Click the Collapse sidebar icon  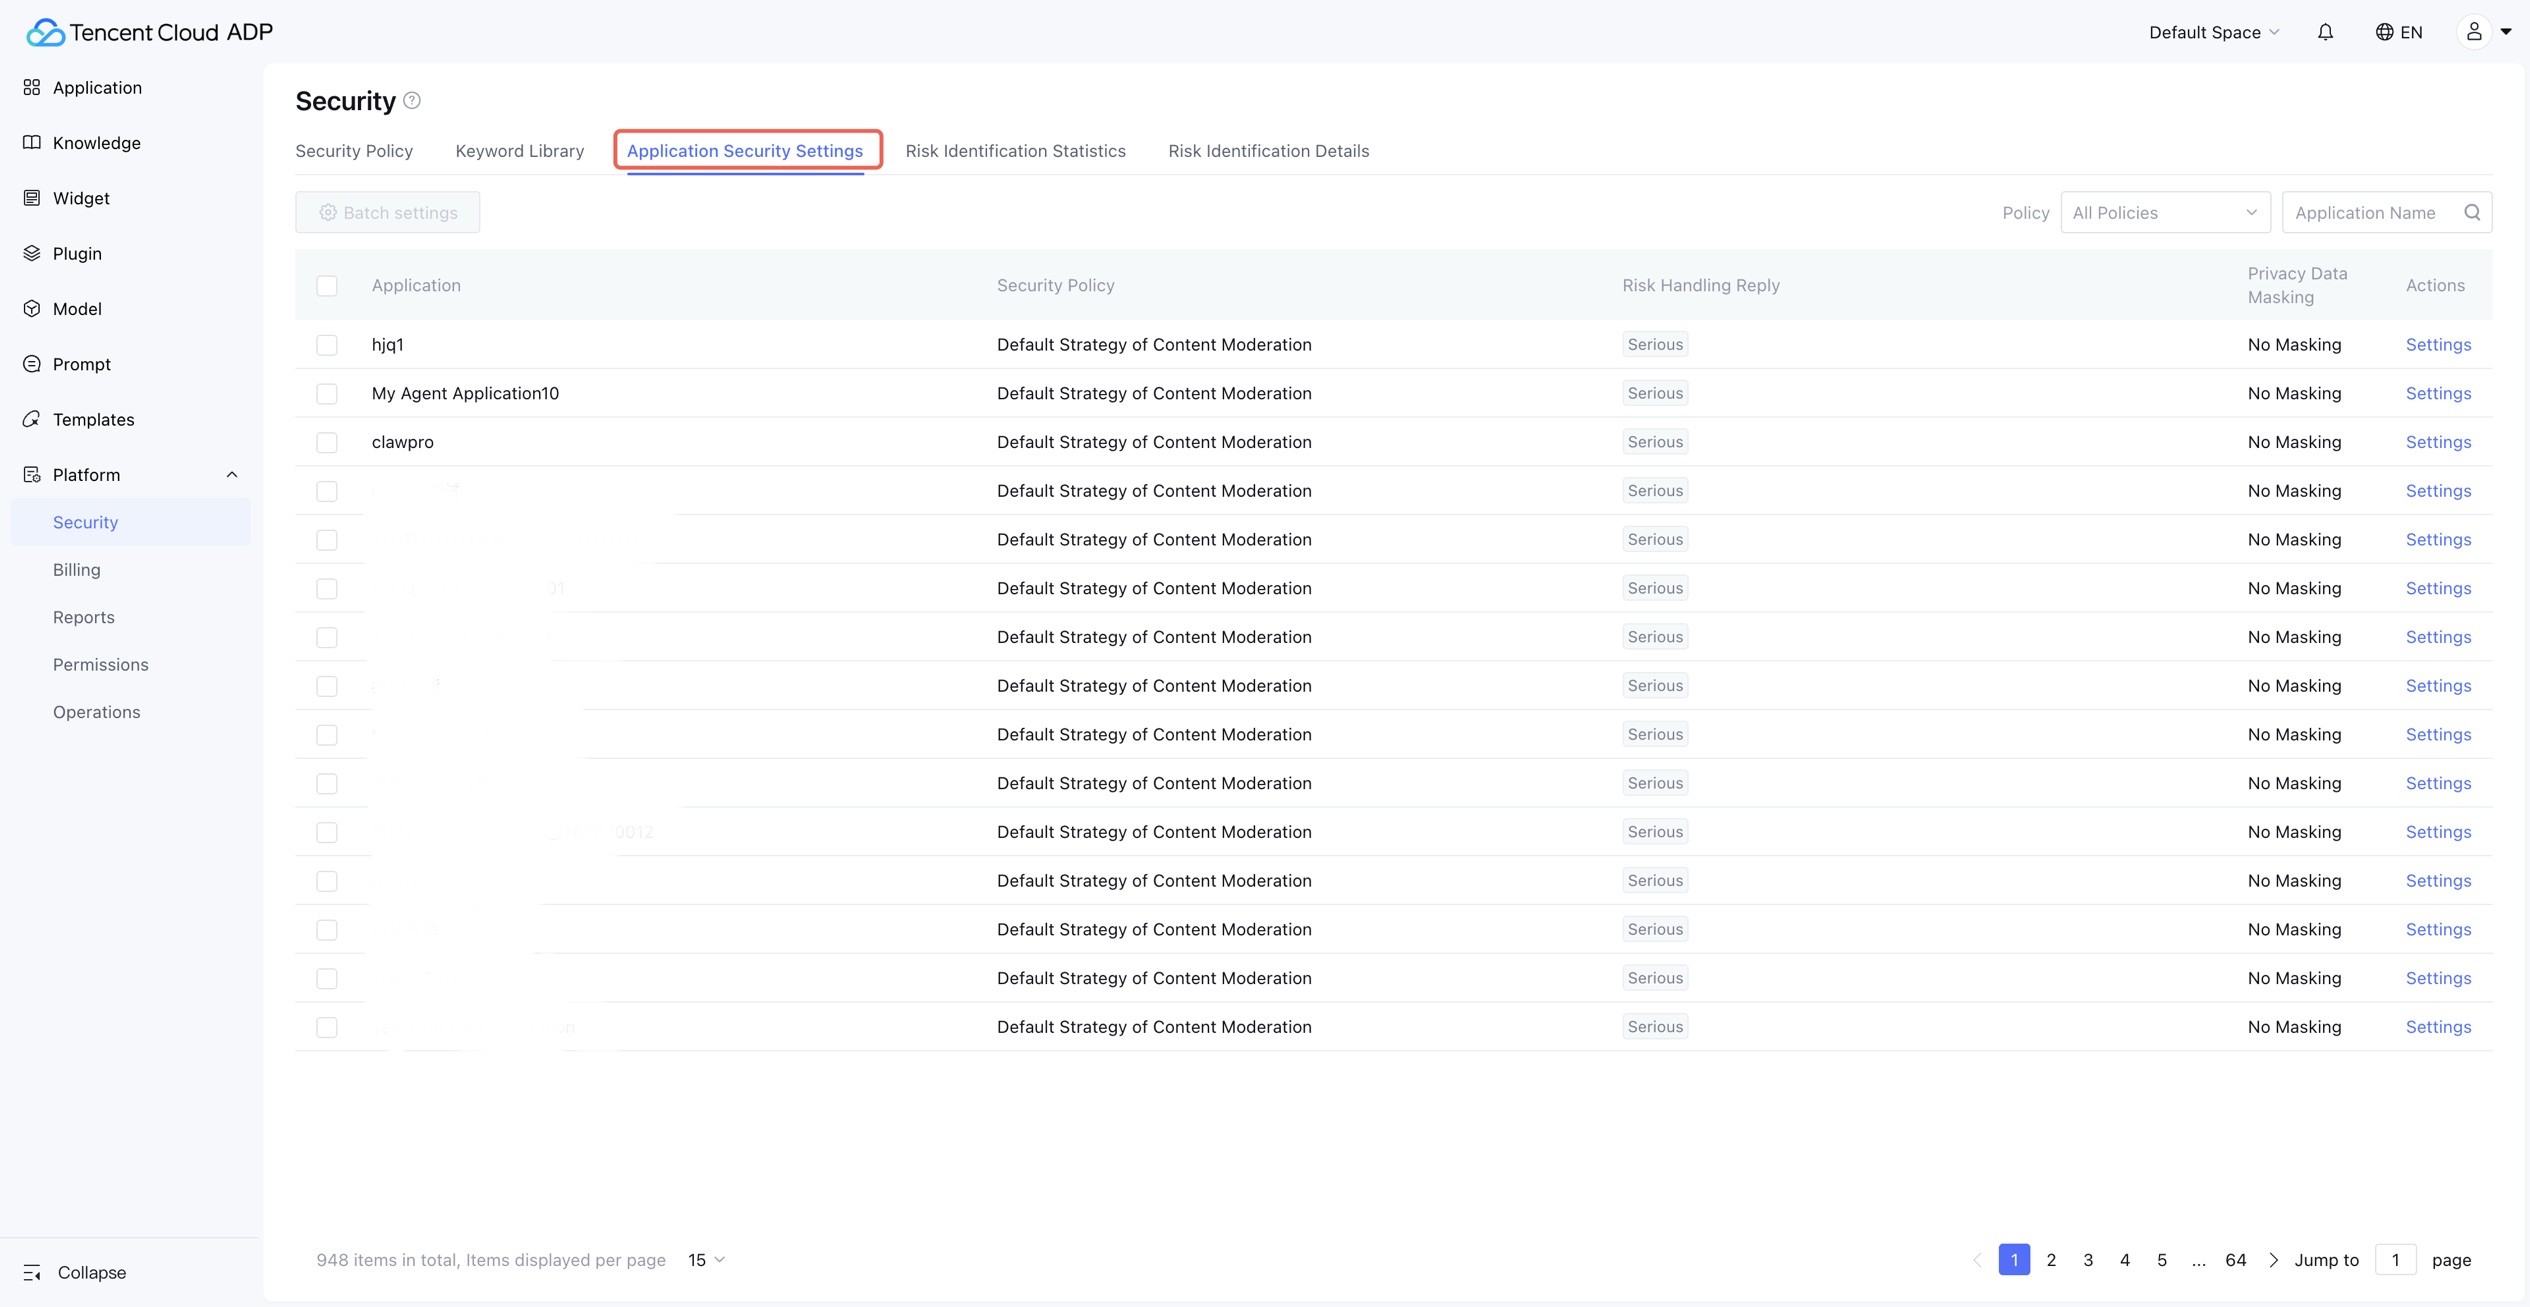(32, 1272)
